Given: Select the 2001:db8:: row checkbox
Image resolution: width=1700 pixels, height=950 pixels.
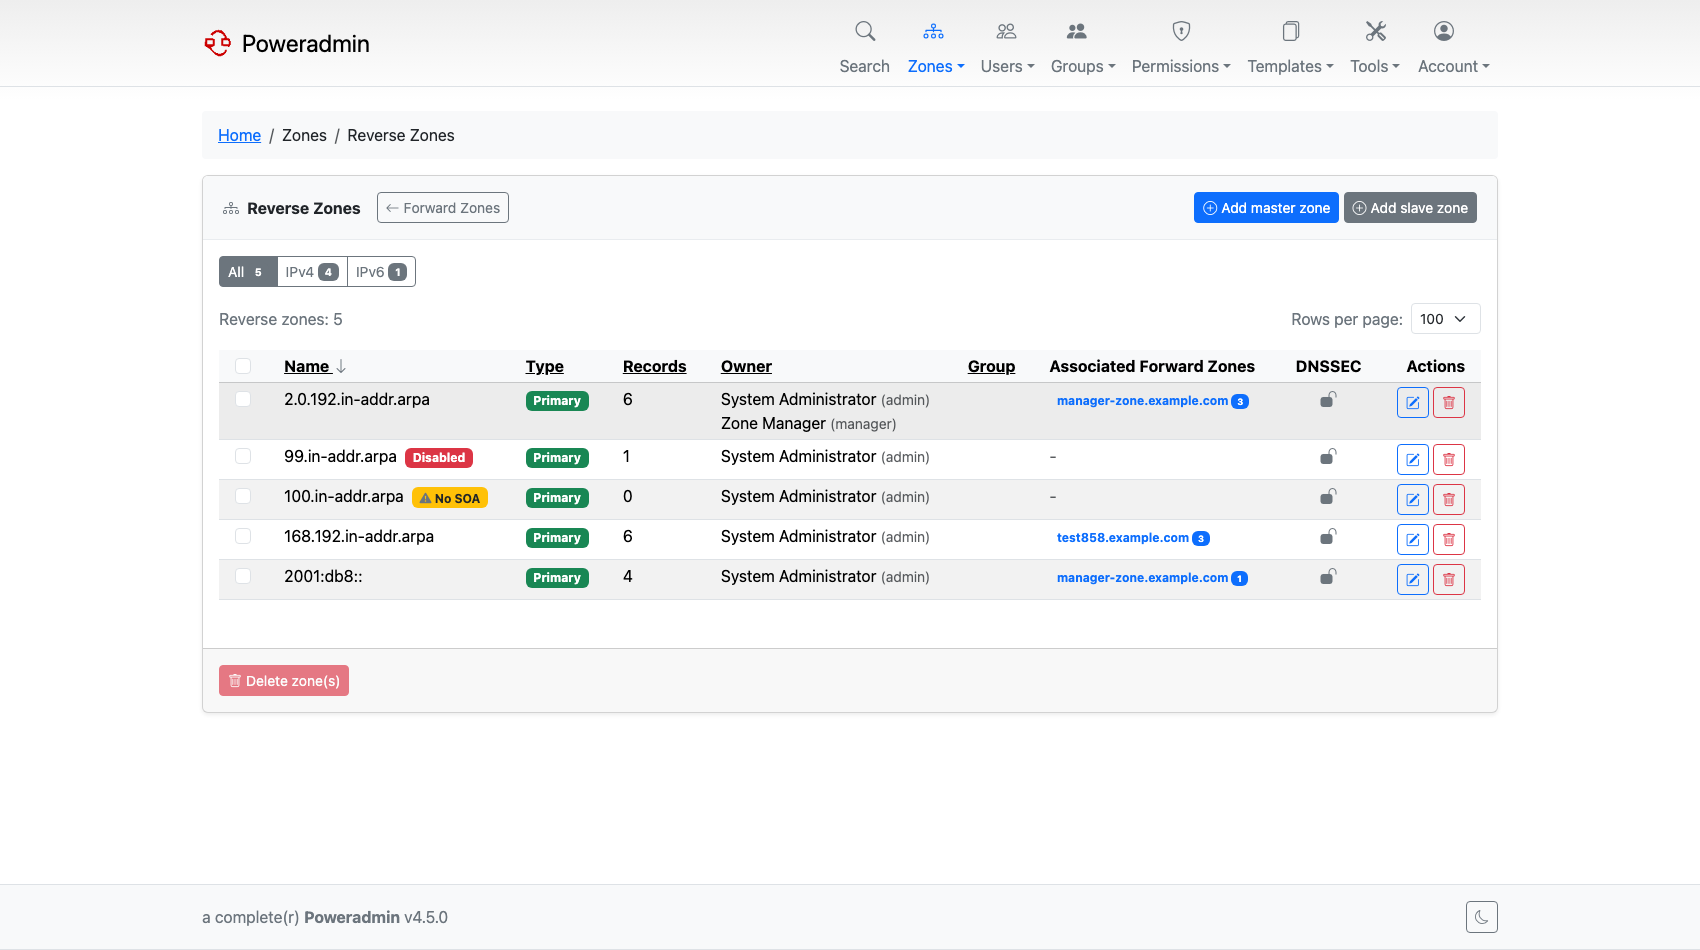Looking at the screenshot, I should click(243, 576).
